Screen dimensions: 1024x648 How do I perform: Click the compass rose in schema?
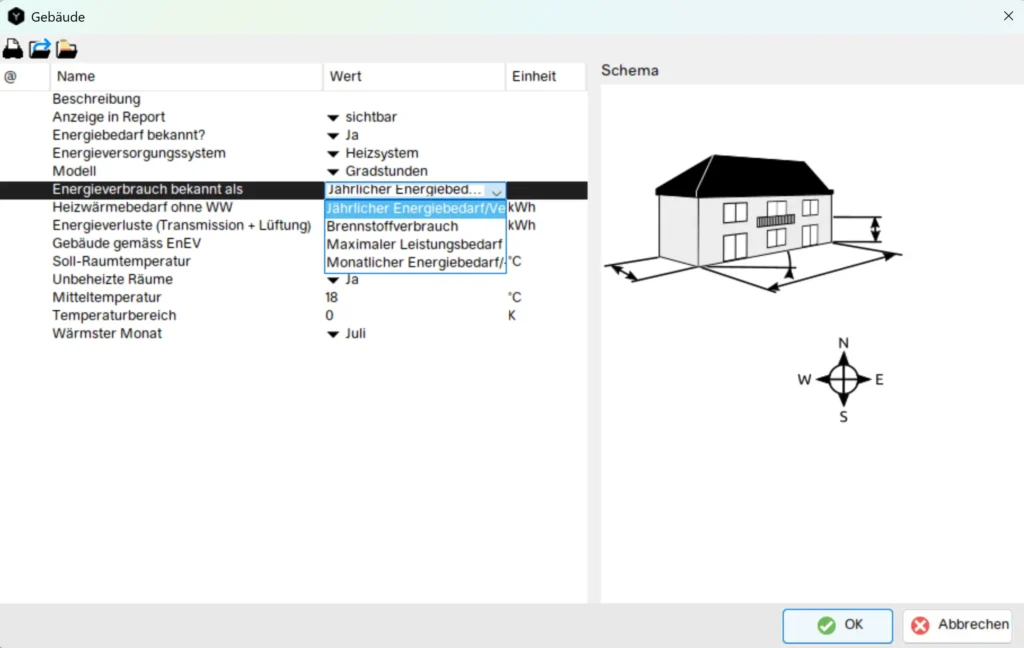pos(843,379)
